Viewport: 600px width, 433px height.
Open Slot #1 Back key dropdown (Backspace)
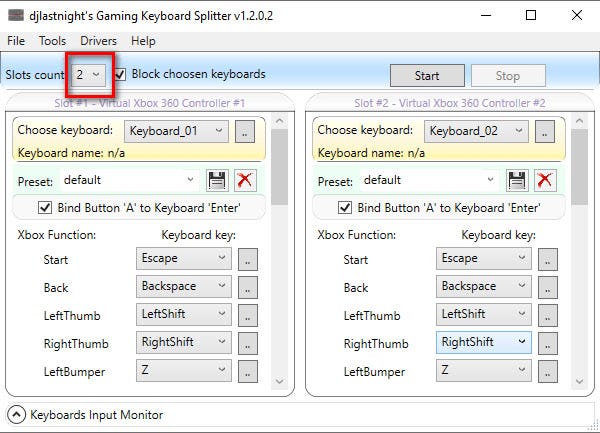click(184, 286)
